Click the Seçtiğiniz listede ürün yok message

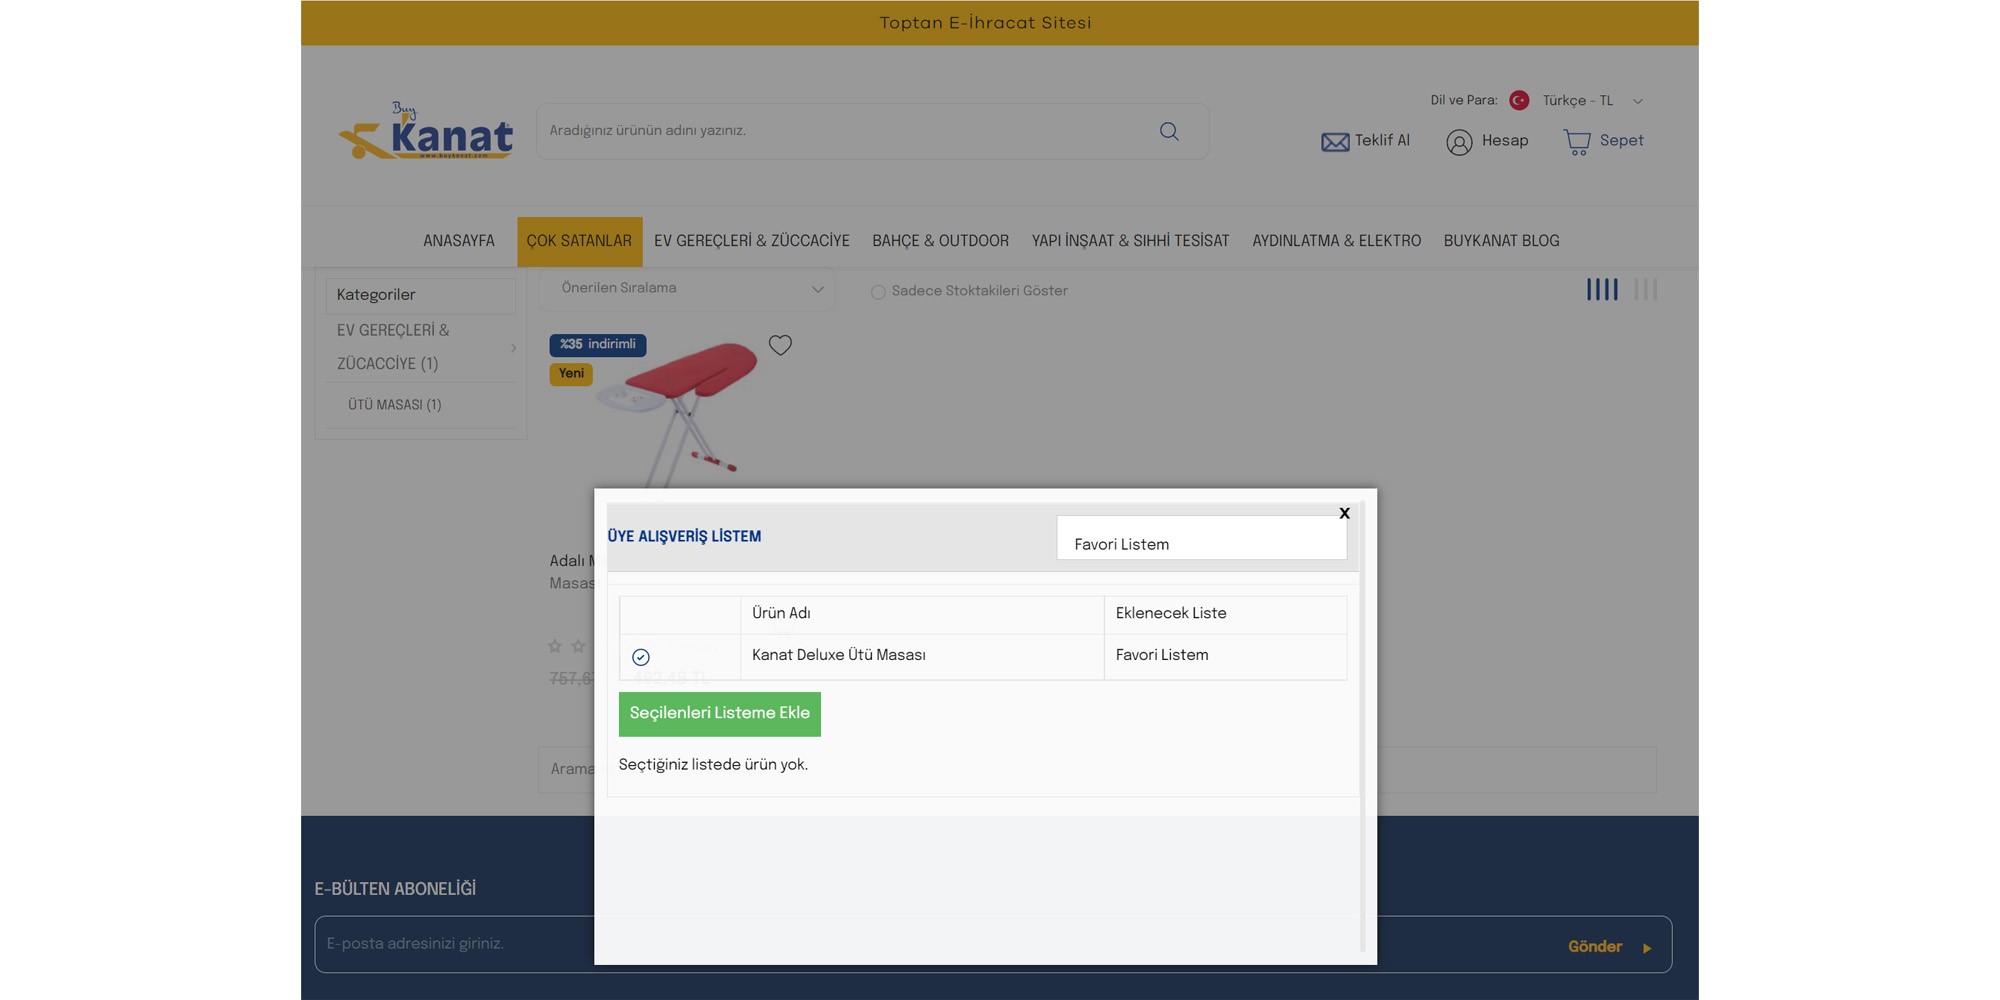pyautogui.click(x=713, y=765)
